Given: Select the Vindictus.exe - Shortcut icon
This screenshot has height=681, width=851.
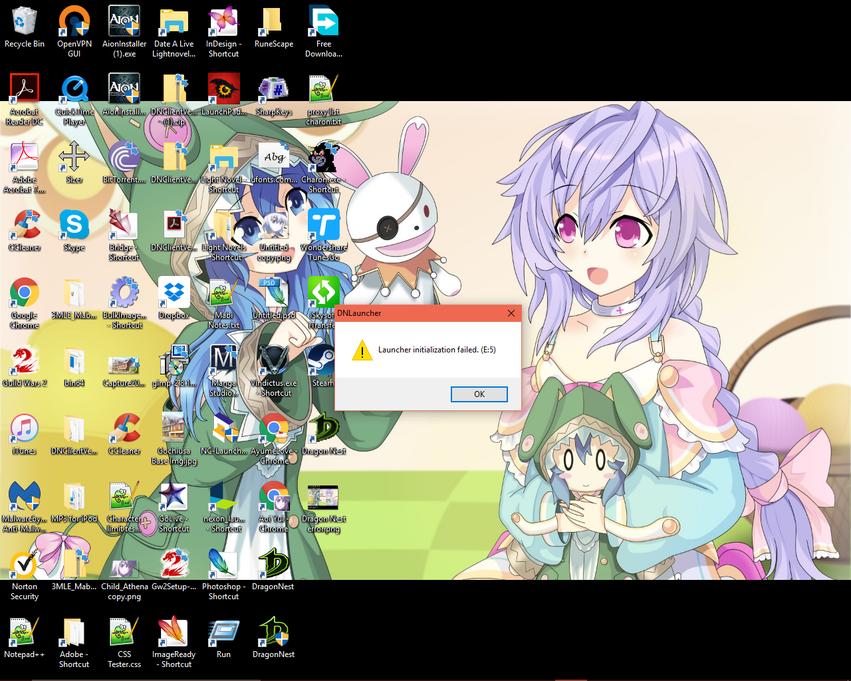Looking at the screenshot, I should point(273,360).
